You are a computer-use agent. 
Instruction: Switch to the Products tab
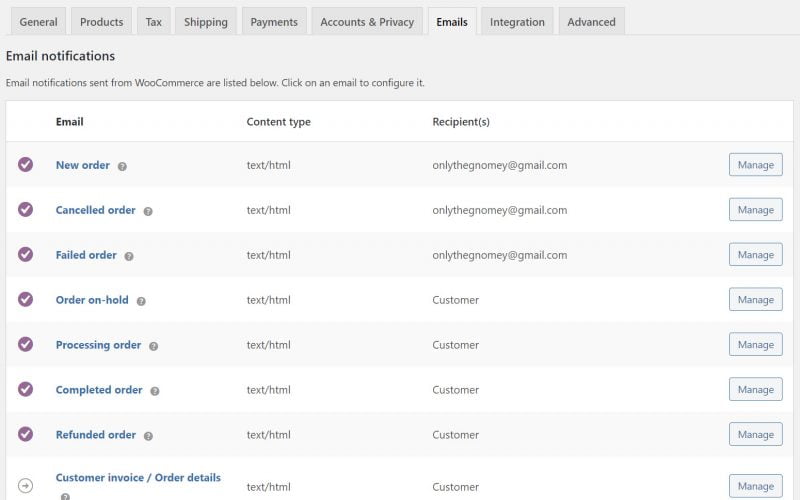101,22
